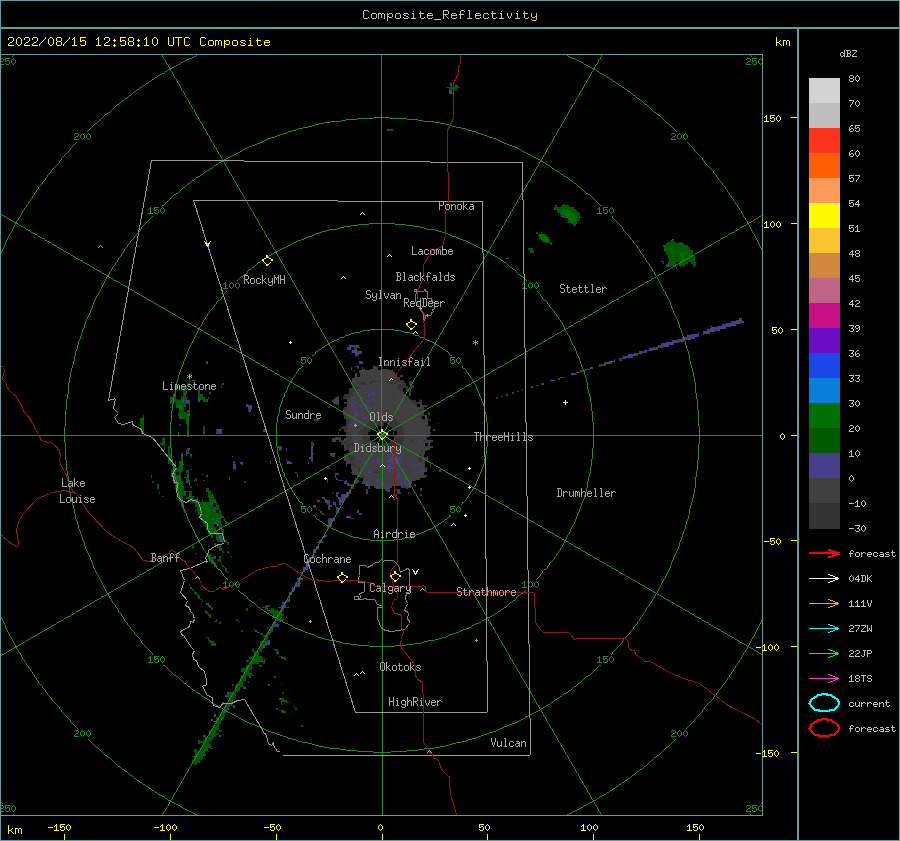Click the Sylvan label
The width and height of the screenshot is (900, 841).
pos(383,295)
